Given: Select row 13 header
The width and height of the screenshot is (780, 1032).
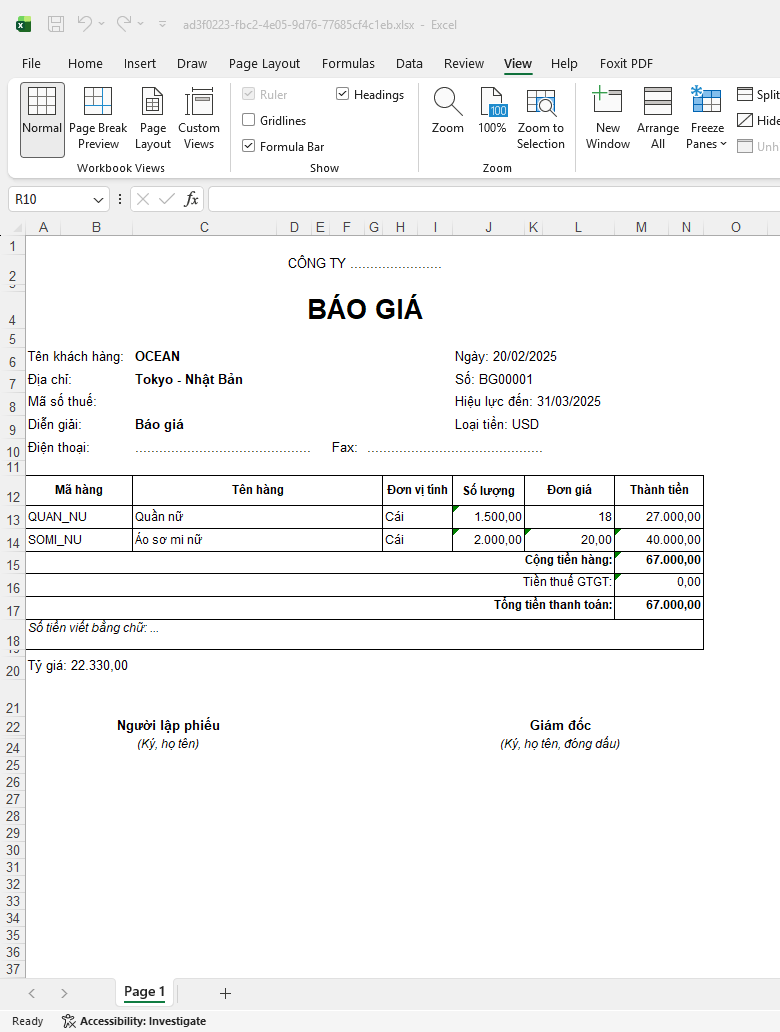Looking at the screenshot, I should 13,520.
